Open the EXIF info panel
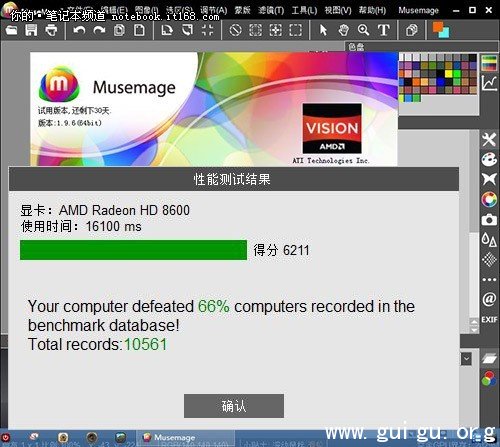The image size is (500, 447). [489, 320]
